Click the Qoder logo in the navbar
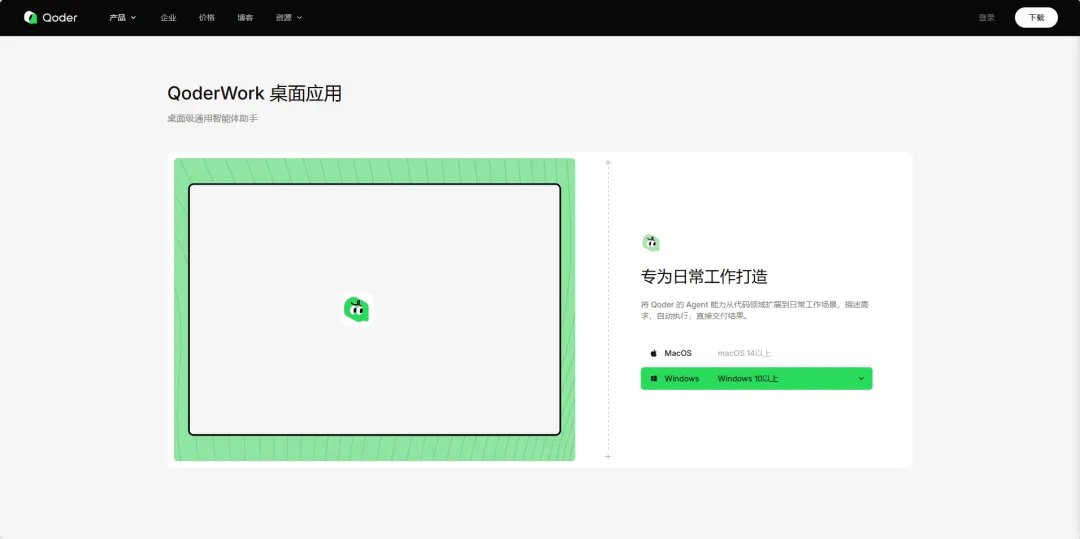Image resolution: width=1080 pixels, height=539 pixels. (x=50, y=17)
